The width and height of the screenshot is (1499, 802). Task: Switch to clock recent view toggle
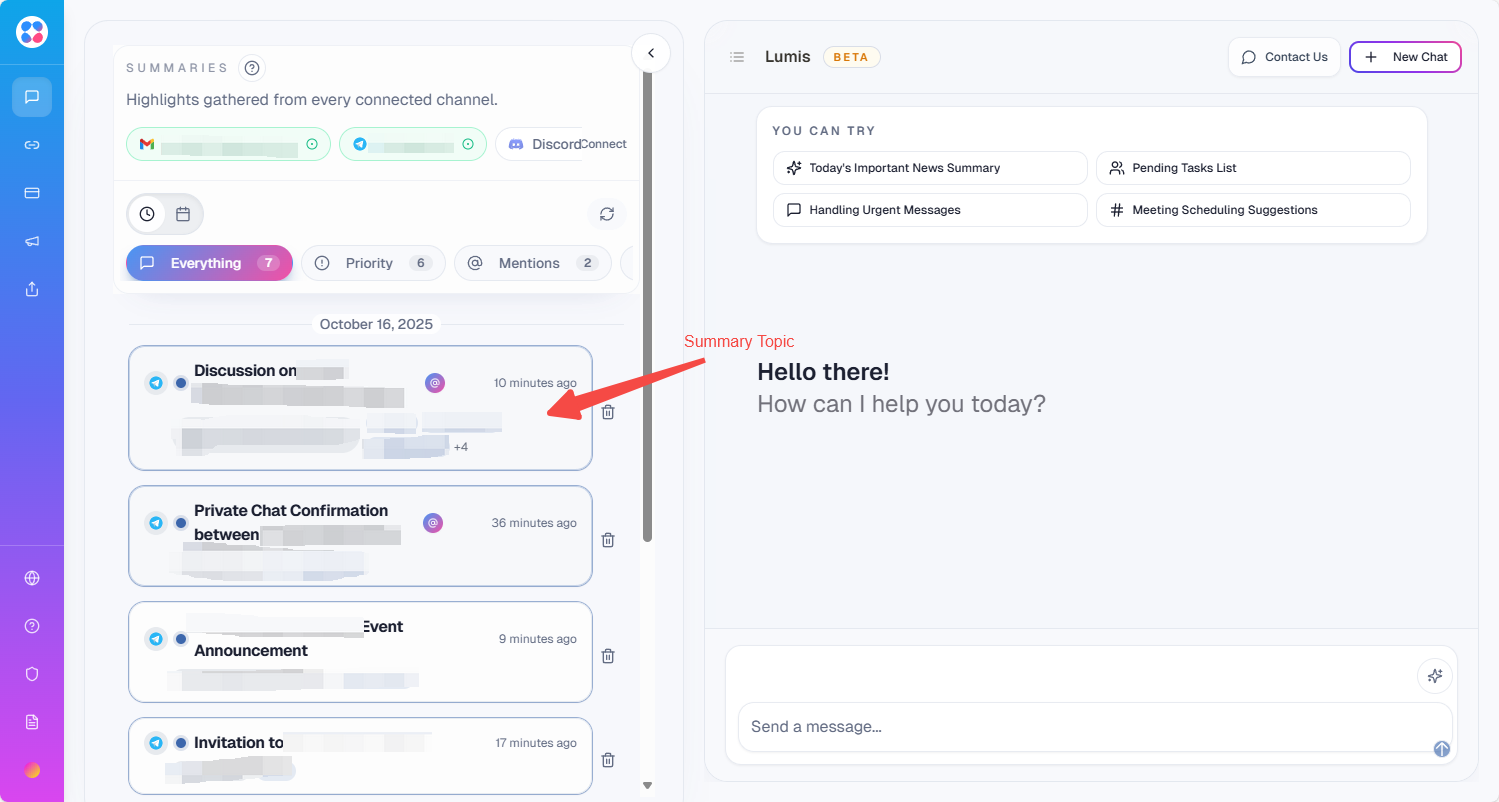(147, 214)
